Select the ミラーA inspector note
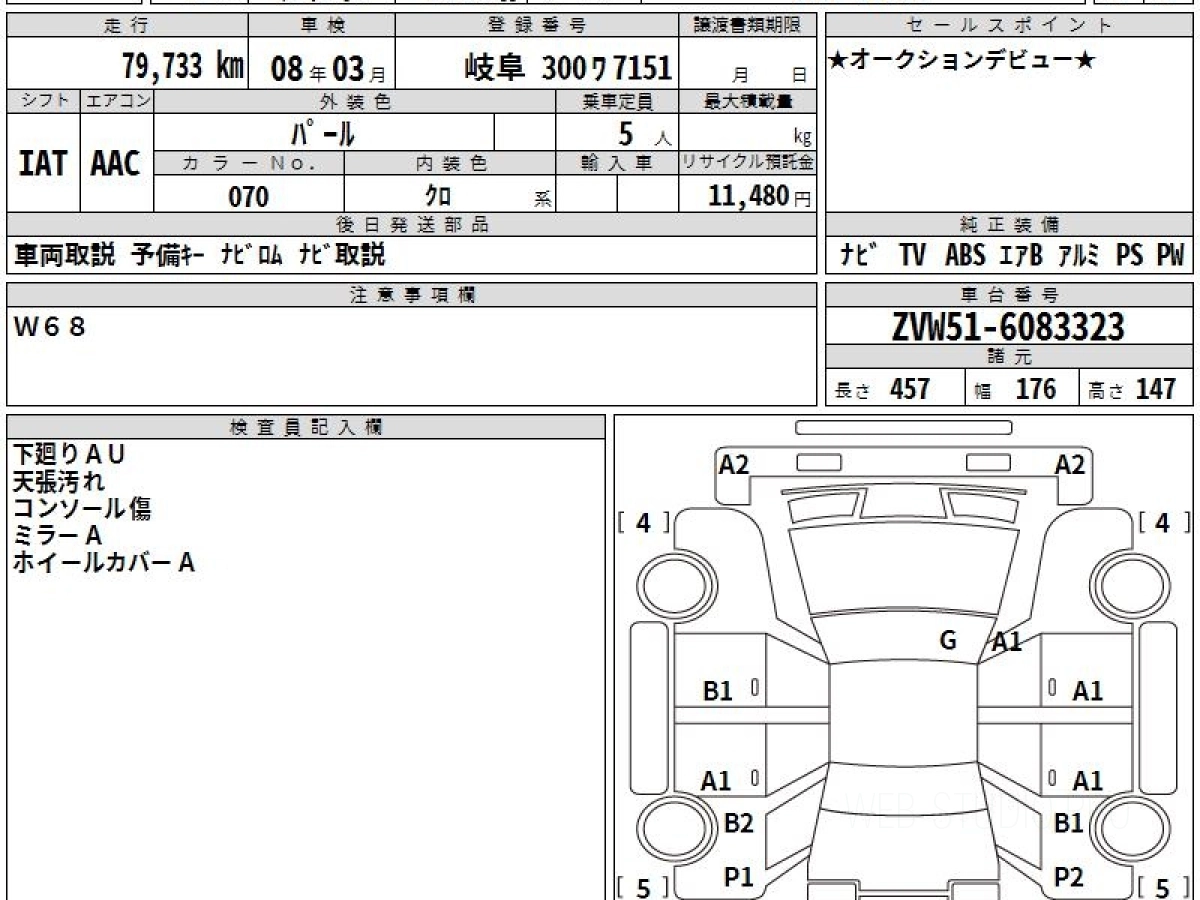Viewport: 1200px width, 900px height. [58, 536]
